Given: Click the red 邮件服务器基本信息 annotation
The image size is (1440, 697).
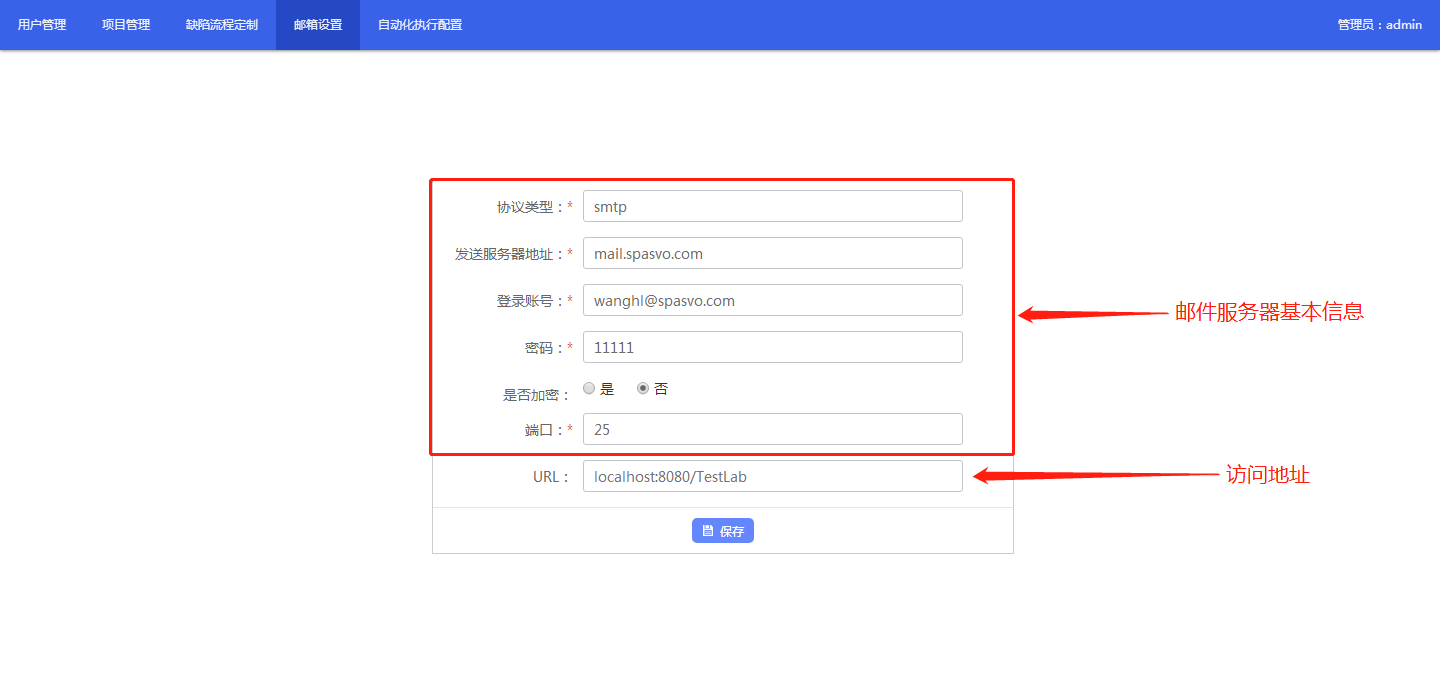Looking at the screenshot, I should pyautogui.click(x=1269, y=312).
